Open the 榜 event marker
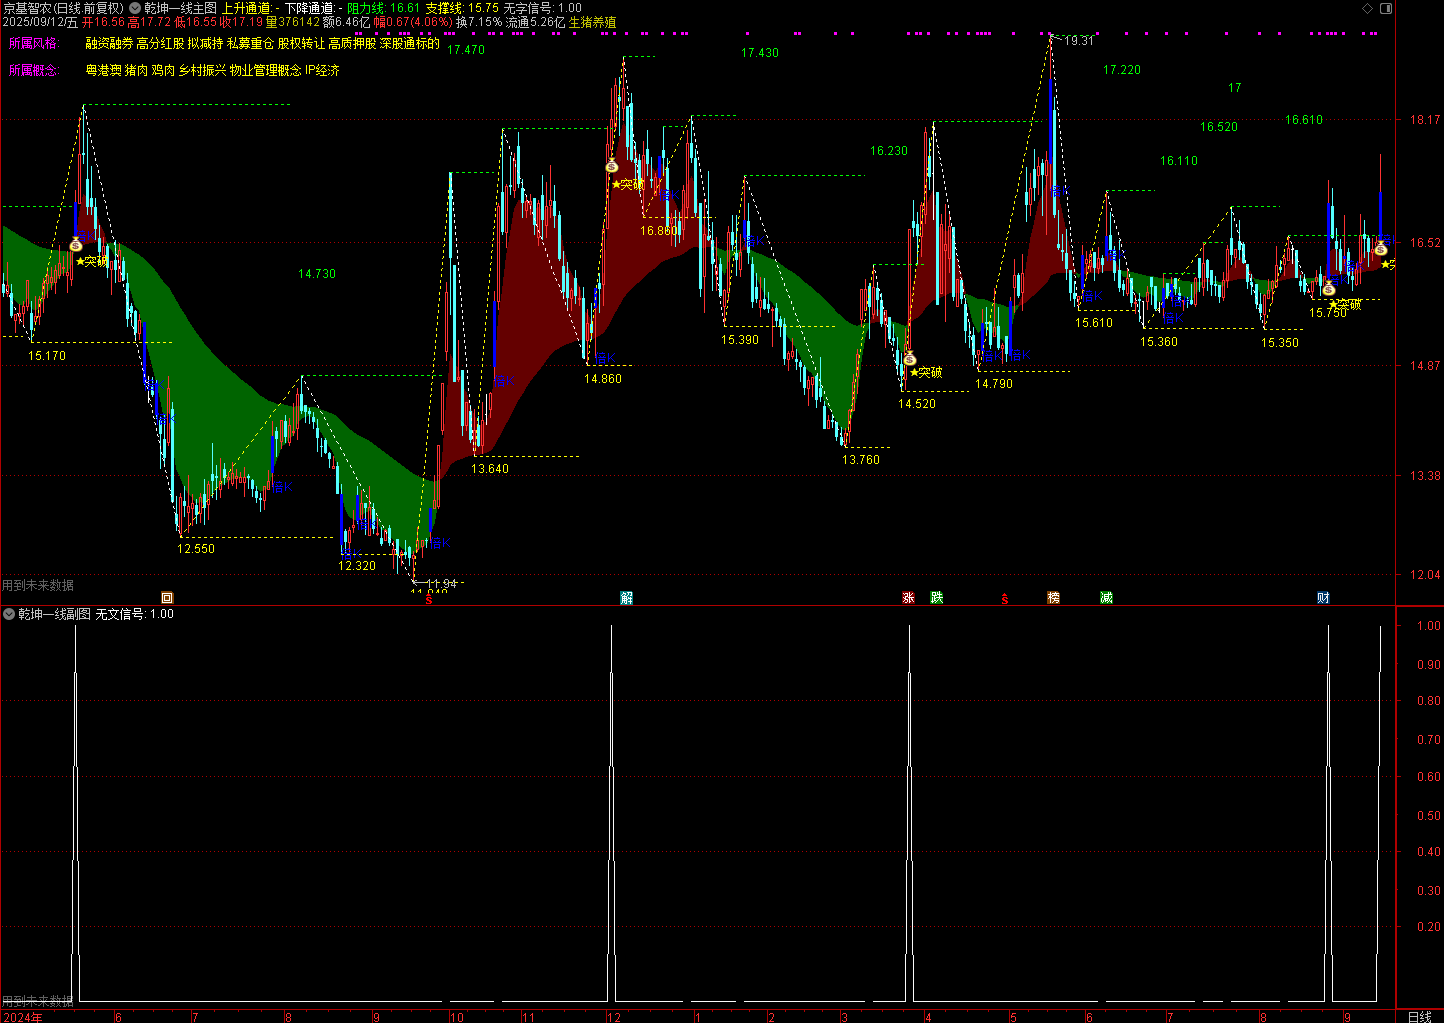The image size is (1444, 1023). [1054, 598]
